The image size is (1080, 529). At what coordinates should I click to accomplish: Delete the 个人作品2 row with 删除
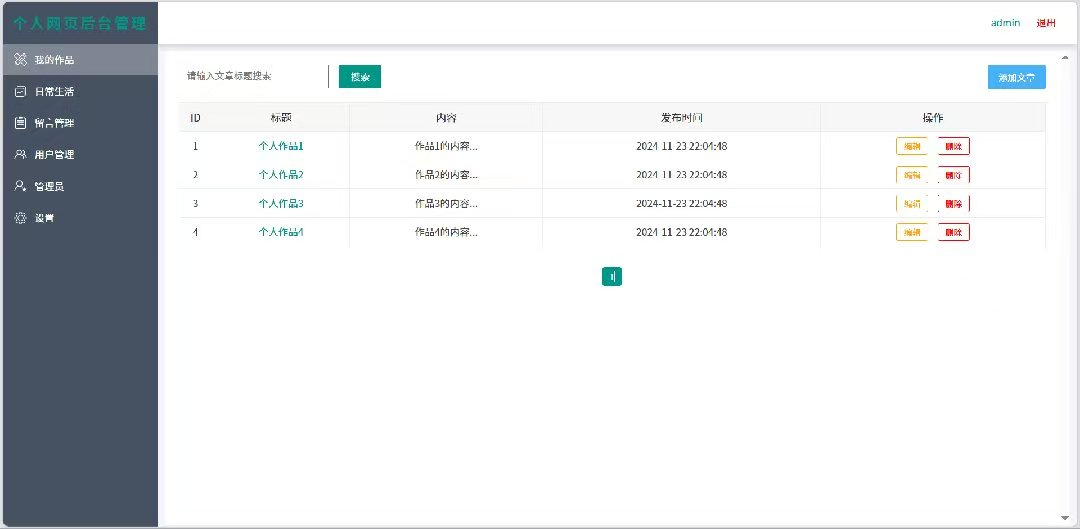click(953, 175)
